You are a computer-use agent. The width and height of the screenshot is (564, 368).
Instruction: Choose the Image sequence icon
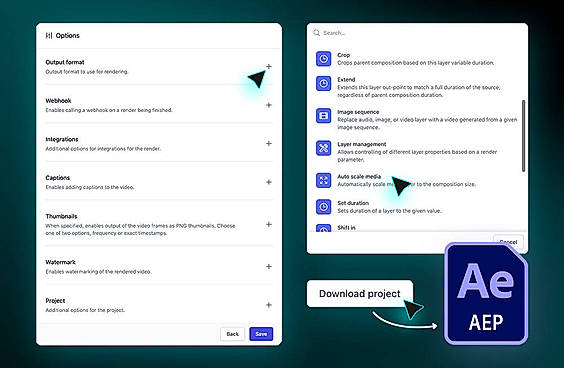pyautogui.click(x=323, y=116)
